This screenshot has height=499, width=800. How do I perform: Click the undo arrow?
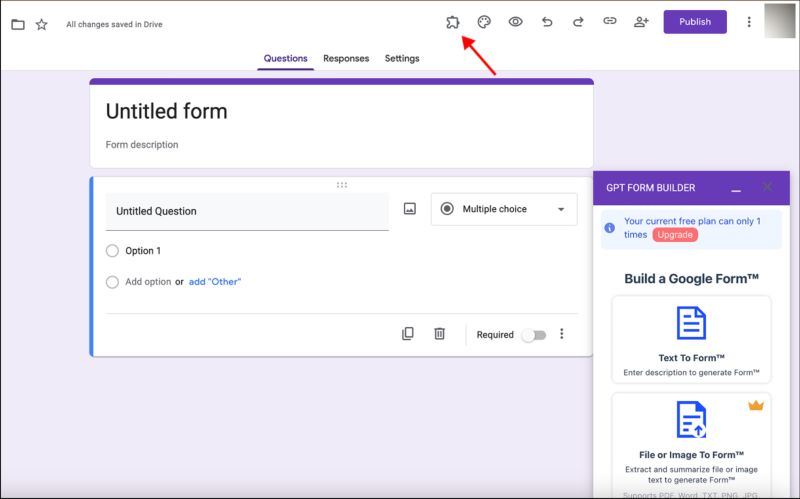(547, 22)
